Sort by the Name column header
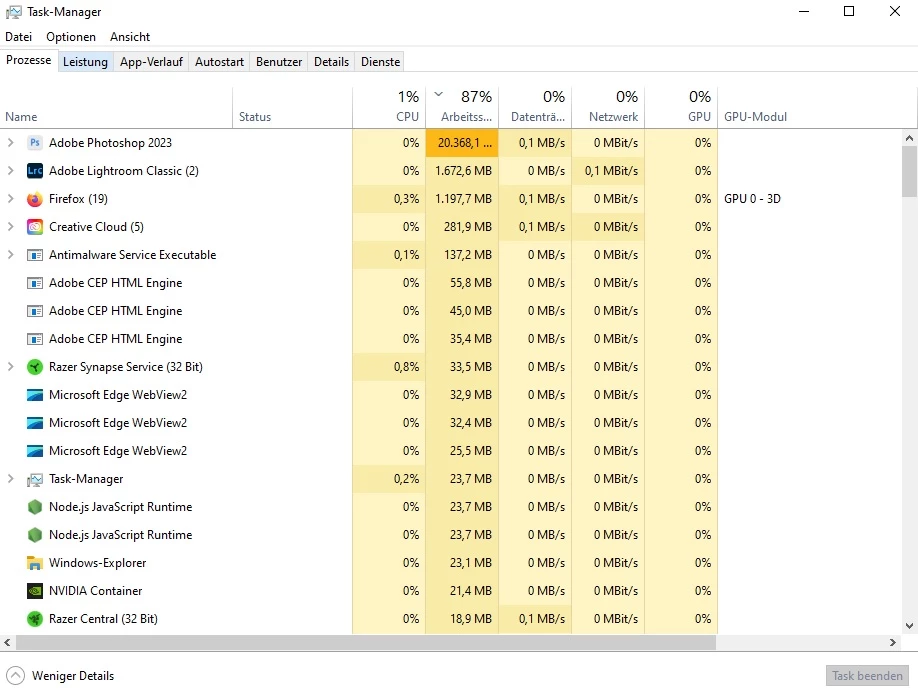 [x=117, y=108]
